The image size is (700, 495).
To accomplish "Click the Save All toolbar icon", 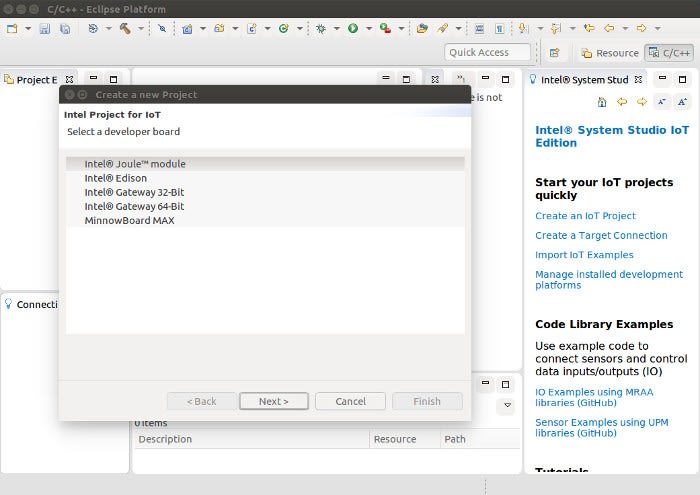I will [65, 29].
